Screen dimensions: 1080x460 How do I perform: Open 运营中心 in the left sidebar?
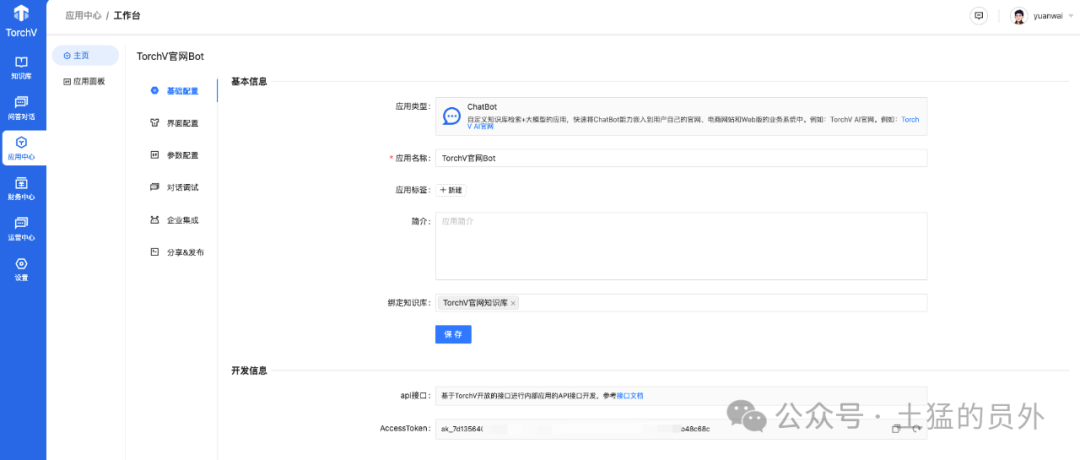click(x=21, y=229)
